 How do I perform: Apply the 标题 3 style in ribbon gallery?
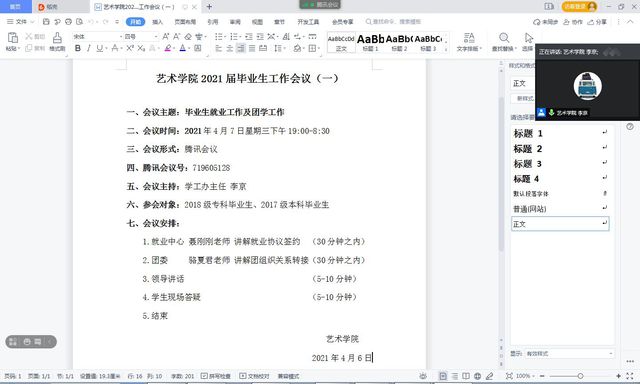(428, 42)
